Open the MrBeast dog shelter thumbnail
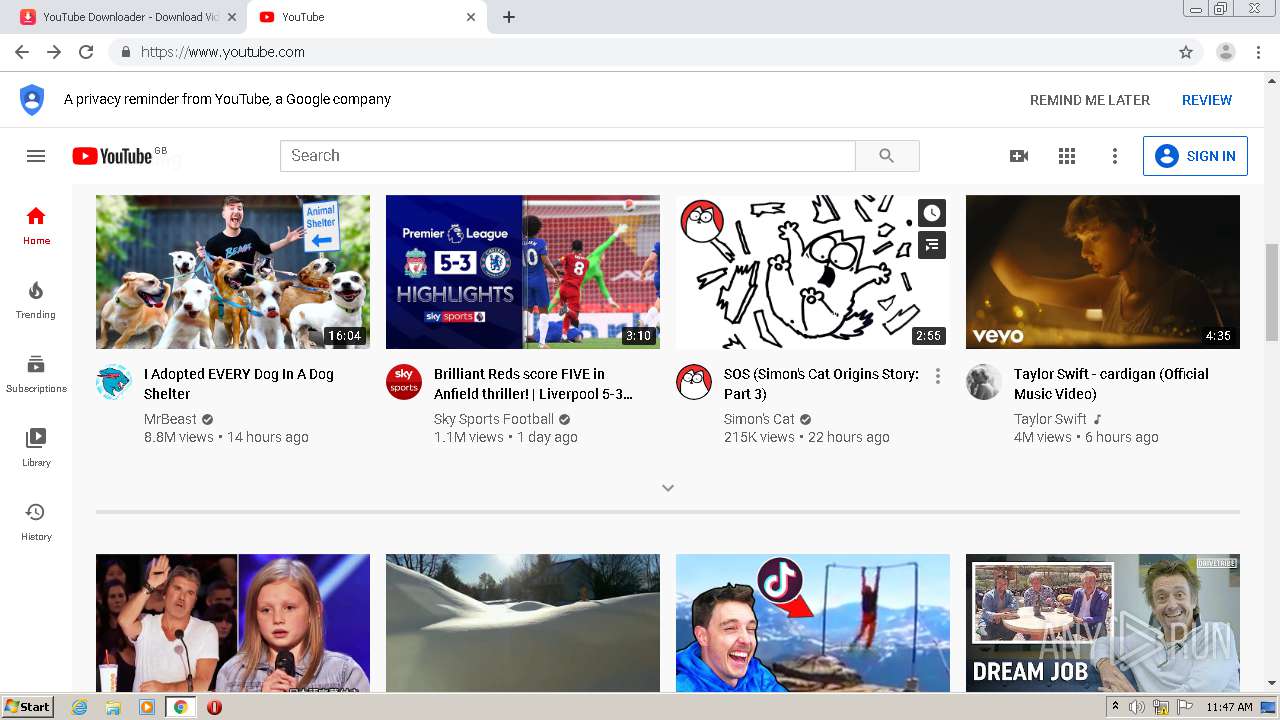1280x720 pixels. click(233, 272)
